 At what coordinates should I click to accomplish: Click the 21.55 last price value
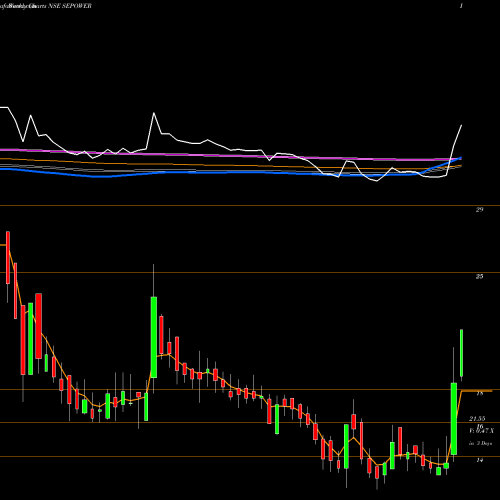pyautogui.click(x=477, y=419)
